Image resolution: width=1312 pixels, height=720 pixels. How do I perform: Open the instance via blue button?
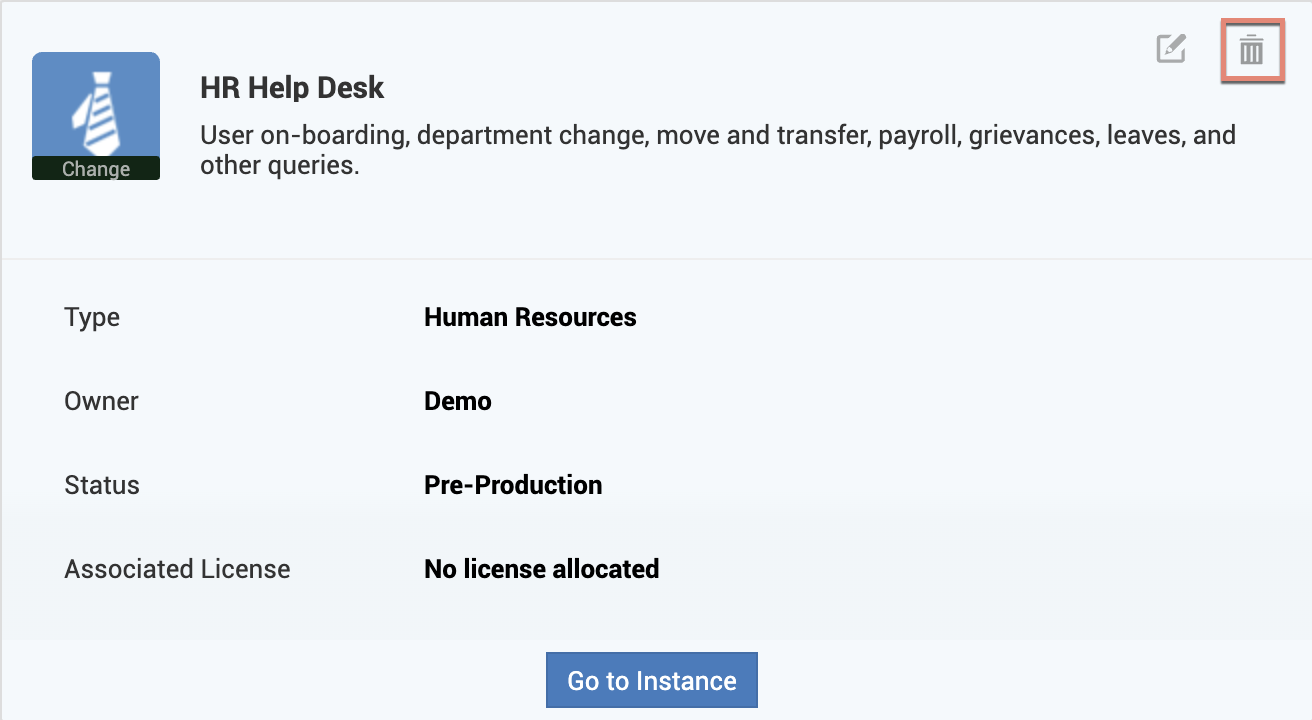(651, 681)
